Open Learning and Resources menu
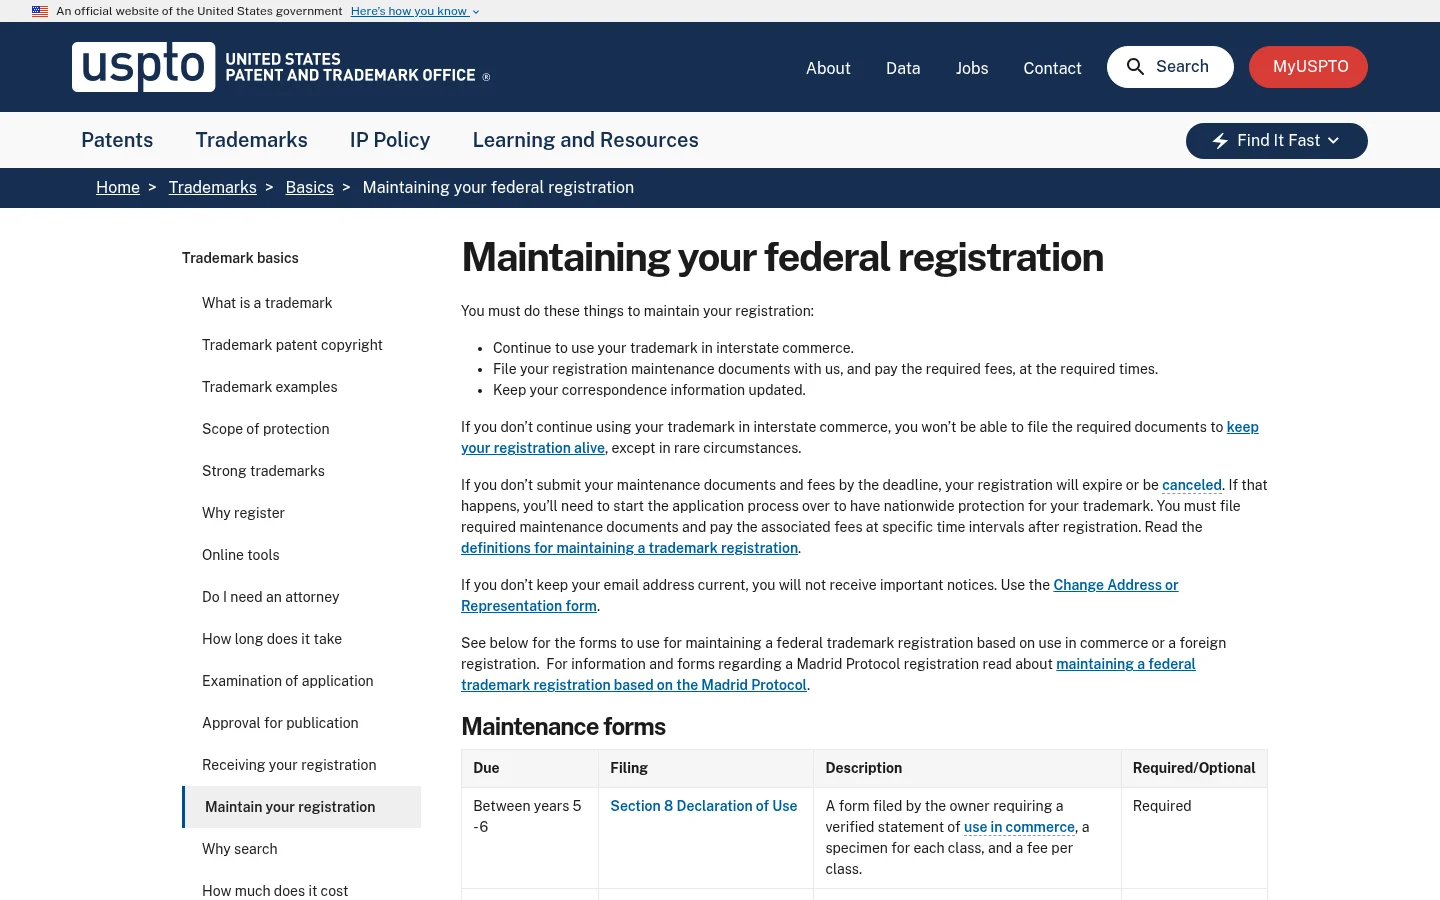The image size is (1440, 900). pyautogui.click(x=586, y=140)
